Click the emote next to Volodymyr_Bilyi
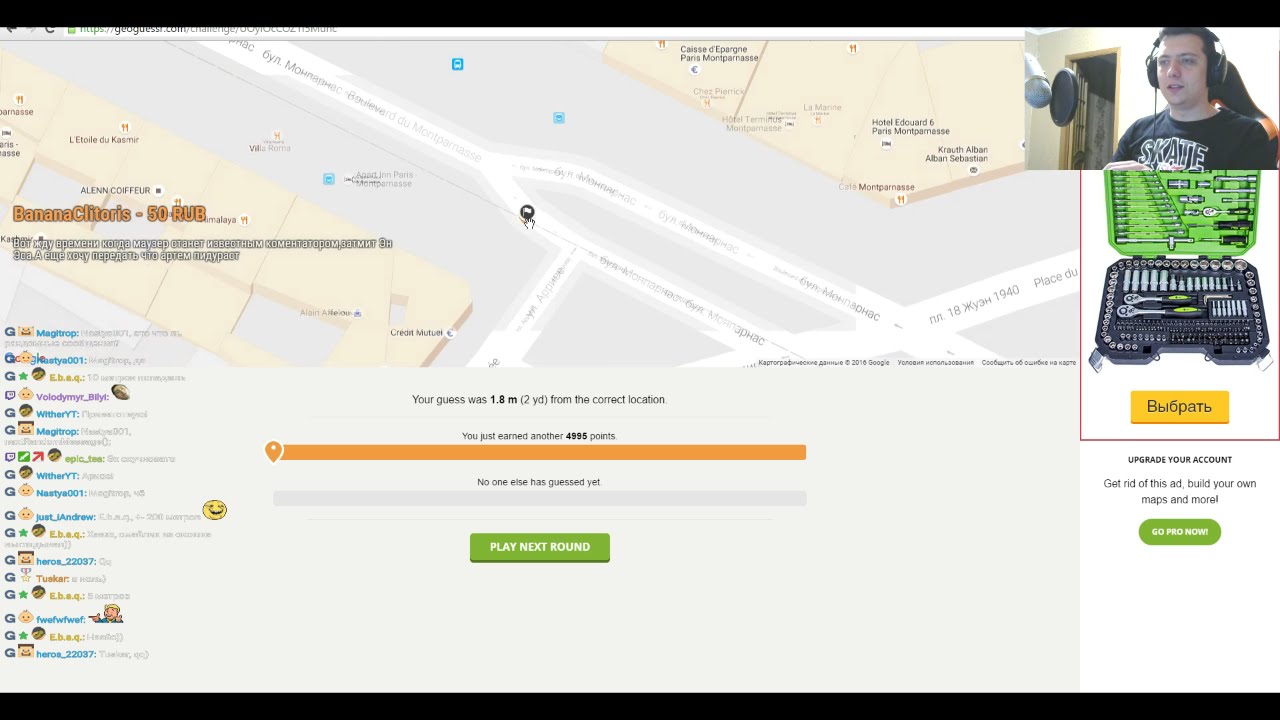The width and height of the screenshot is (1280, 720). pos(120,393)
